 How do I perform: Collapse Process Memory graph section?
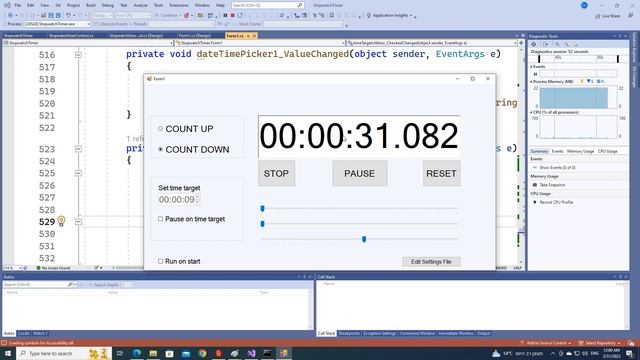[x=531, y=82]
